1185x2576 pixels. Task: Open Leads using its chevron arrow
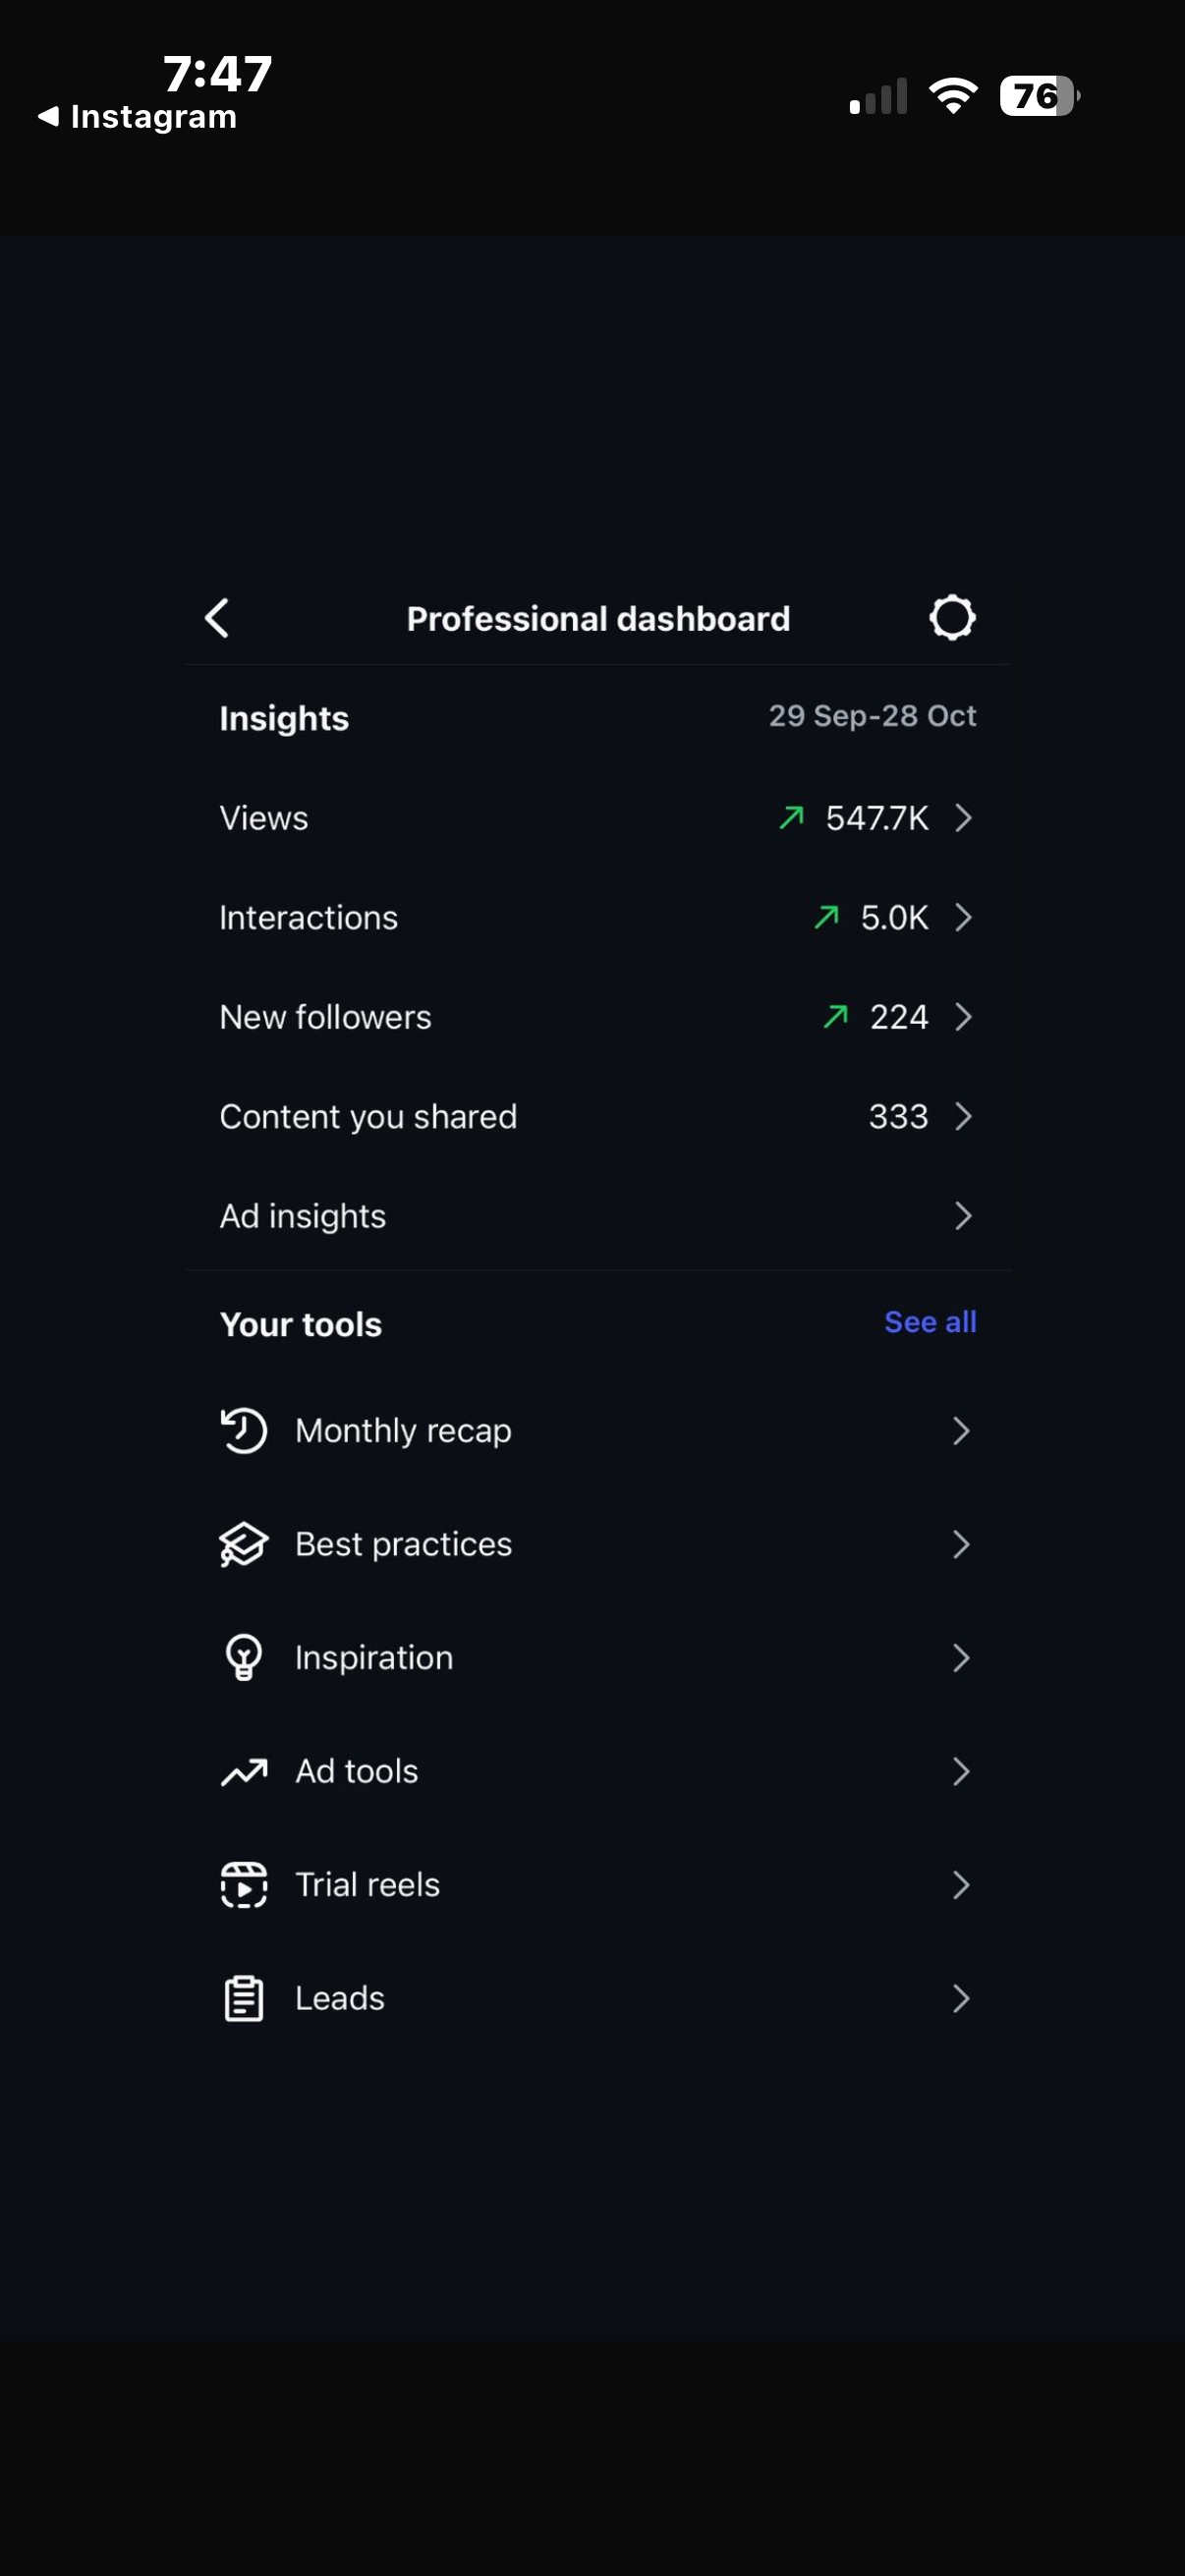tap(961, 1998)
